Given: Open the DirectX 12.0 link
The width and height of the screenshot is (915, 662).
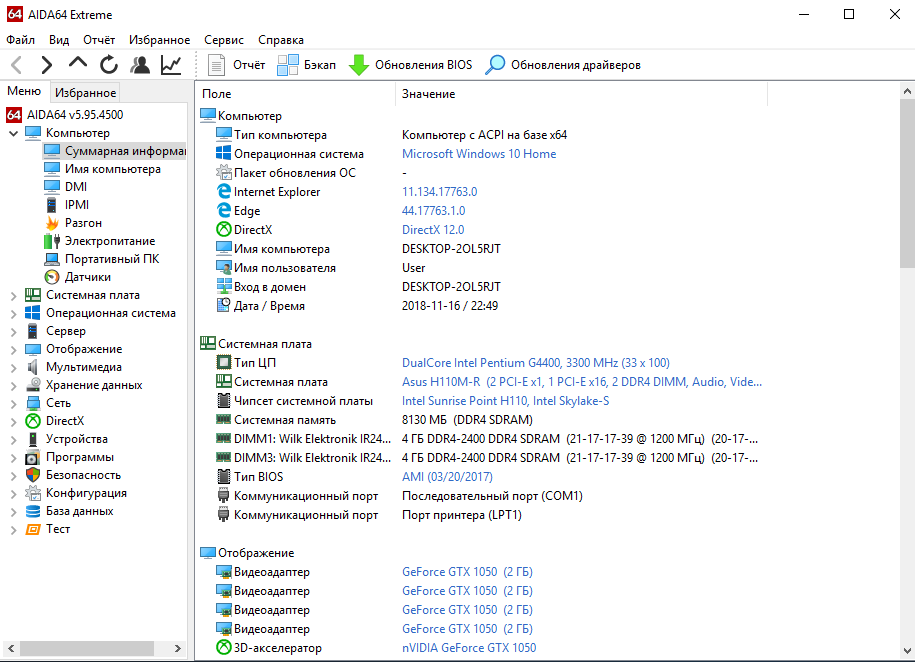Looking at the screenshot, I should (433, 230).
